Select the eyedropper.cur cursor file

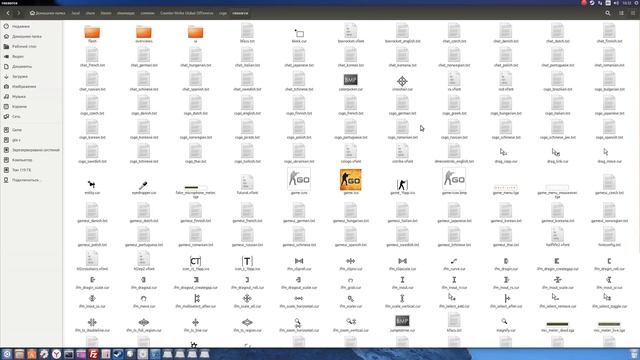point(144,187)
